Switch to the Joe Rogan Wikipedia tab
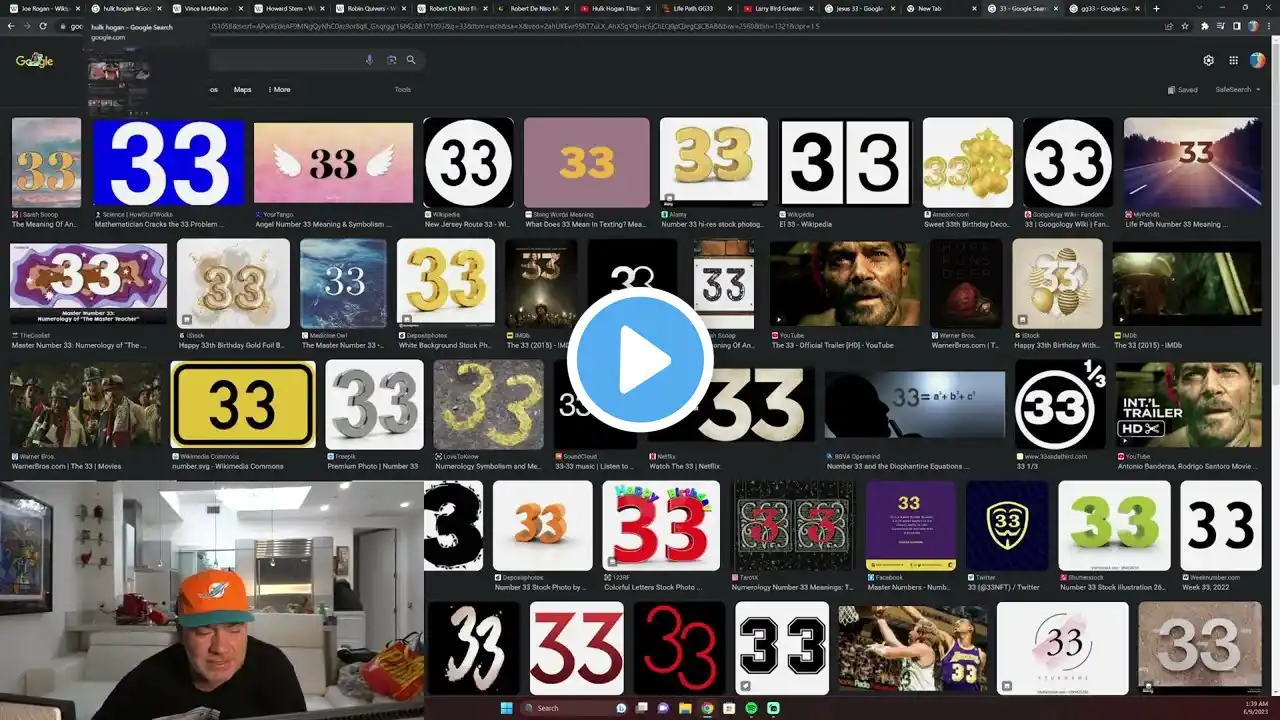Viewport: 1280px width, 720px height. point(45,8)
